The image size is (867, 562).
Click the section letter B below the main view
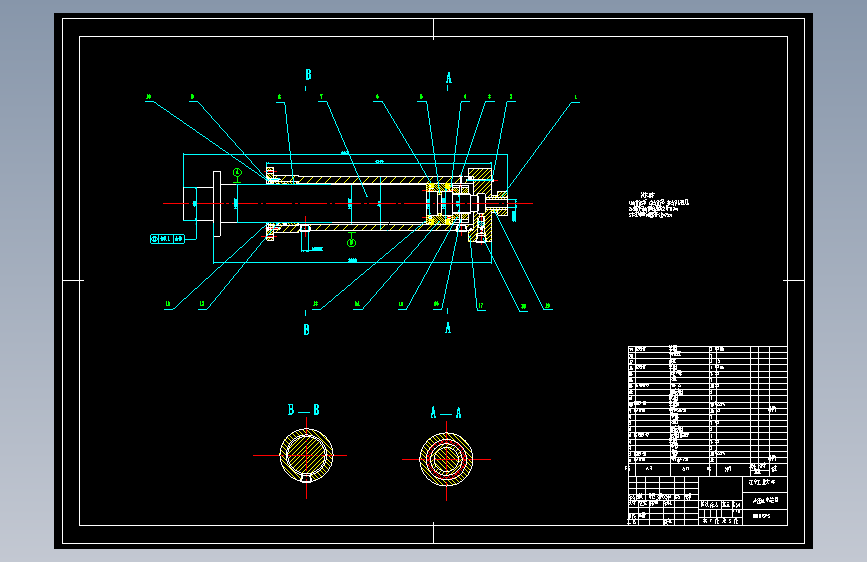pyautogui.click(x=306, y=330)
